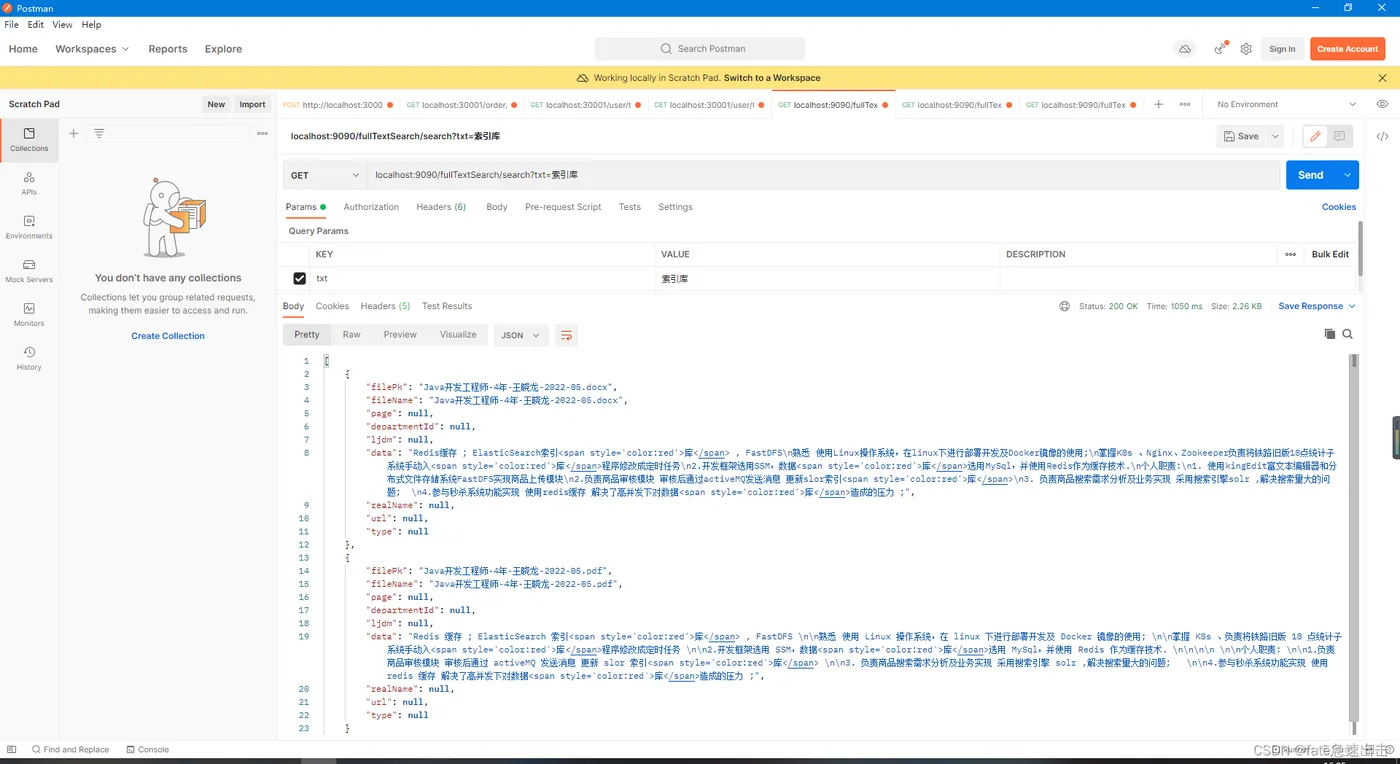Viewport: 1400px width, 764px height.
Task: Click Bulk Edit in the params table
Action: point(1330,254)
